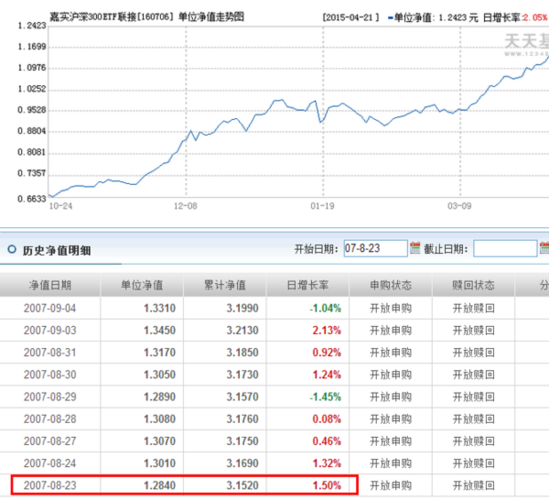Click unit net value 1.2890

[x=160, y=397]
